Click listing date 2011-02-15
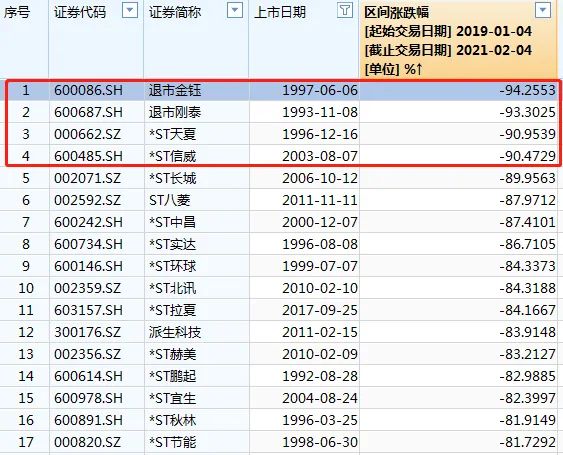 pos(320,333)
